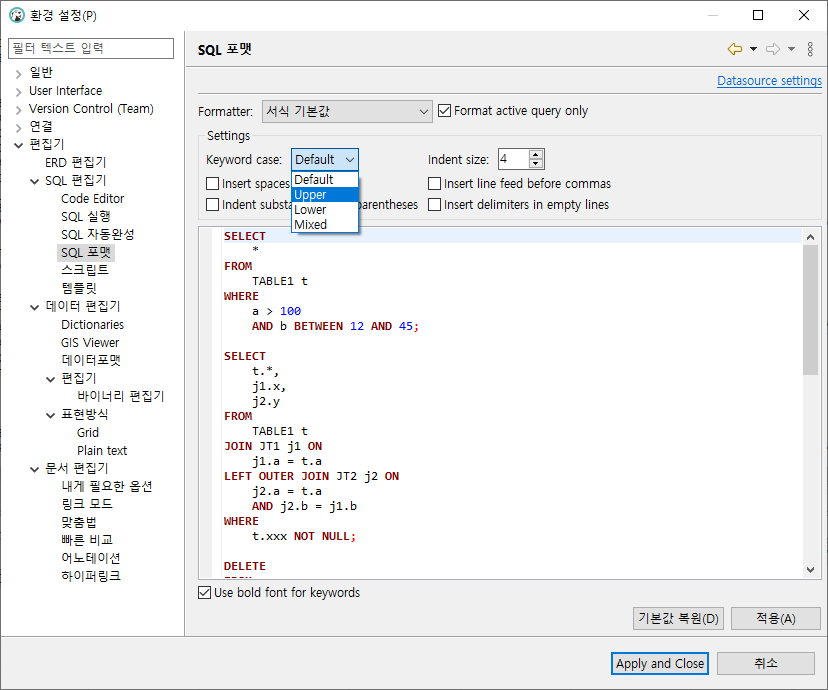
Task: Open Datasource settings link
Action: [x=769, y=81]
